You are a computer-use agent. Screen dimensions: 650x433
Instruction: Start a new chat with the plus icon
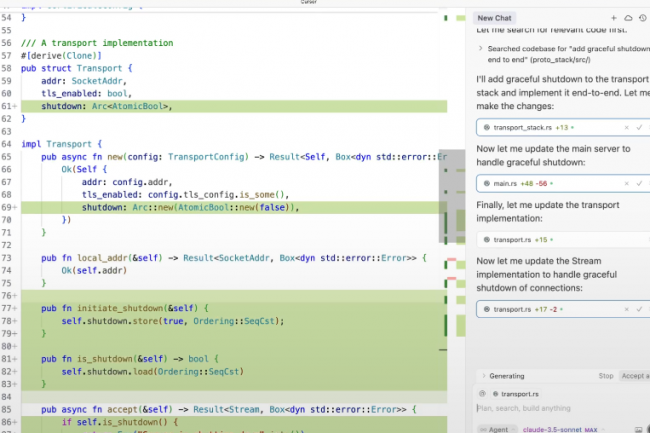[614, 18]
